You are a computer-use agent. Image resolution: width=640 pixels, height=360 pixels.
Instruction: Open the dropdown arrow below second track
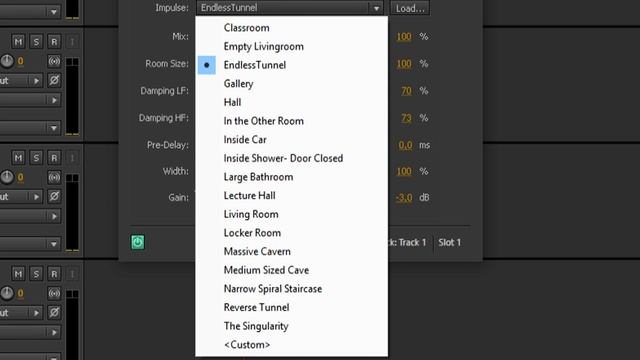(x=53, y=244)
